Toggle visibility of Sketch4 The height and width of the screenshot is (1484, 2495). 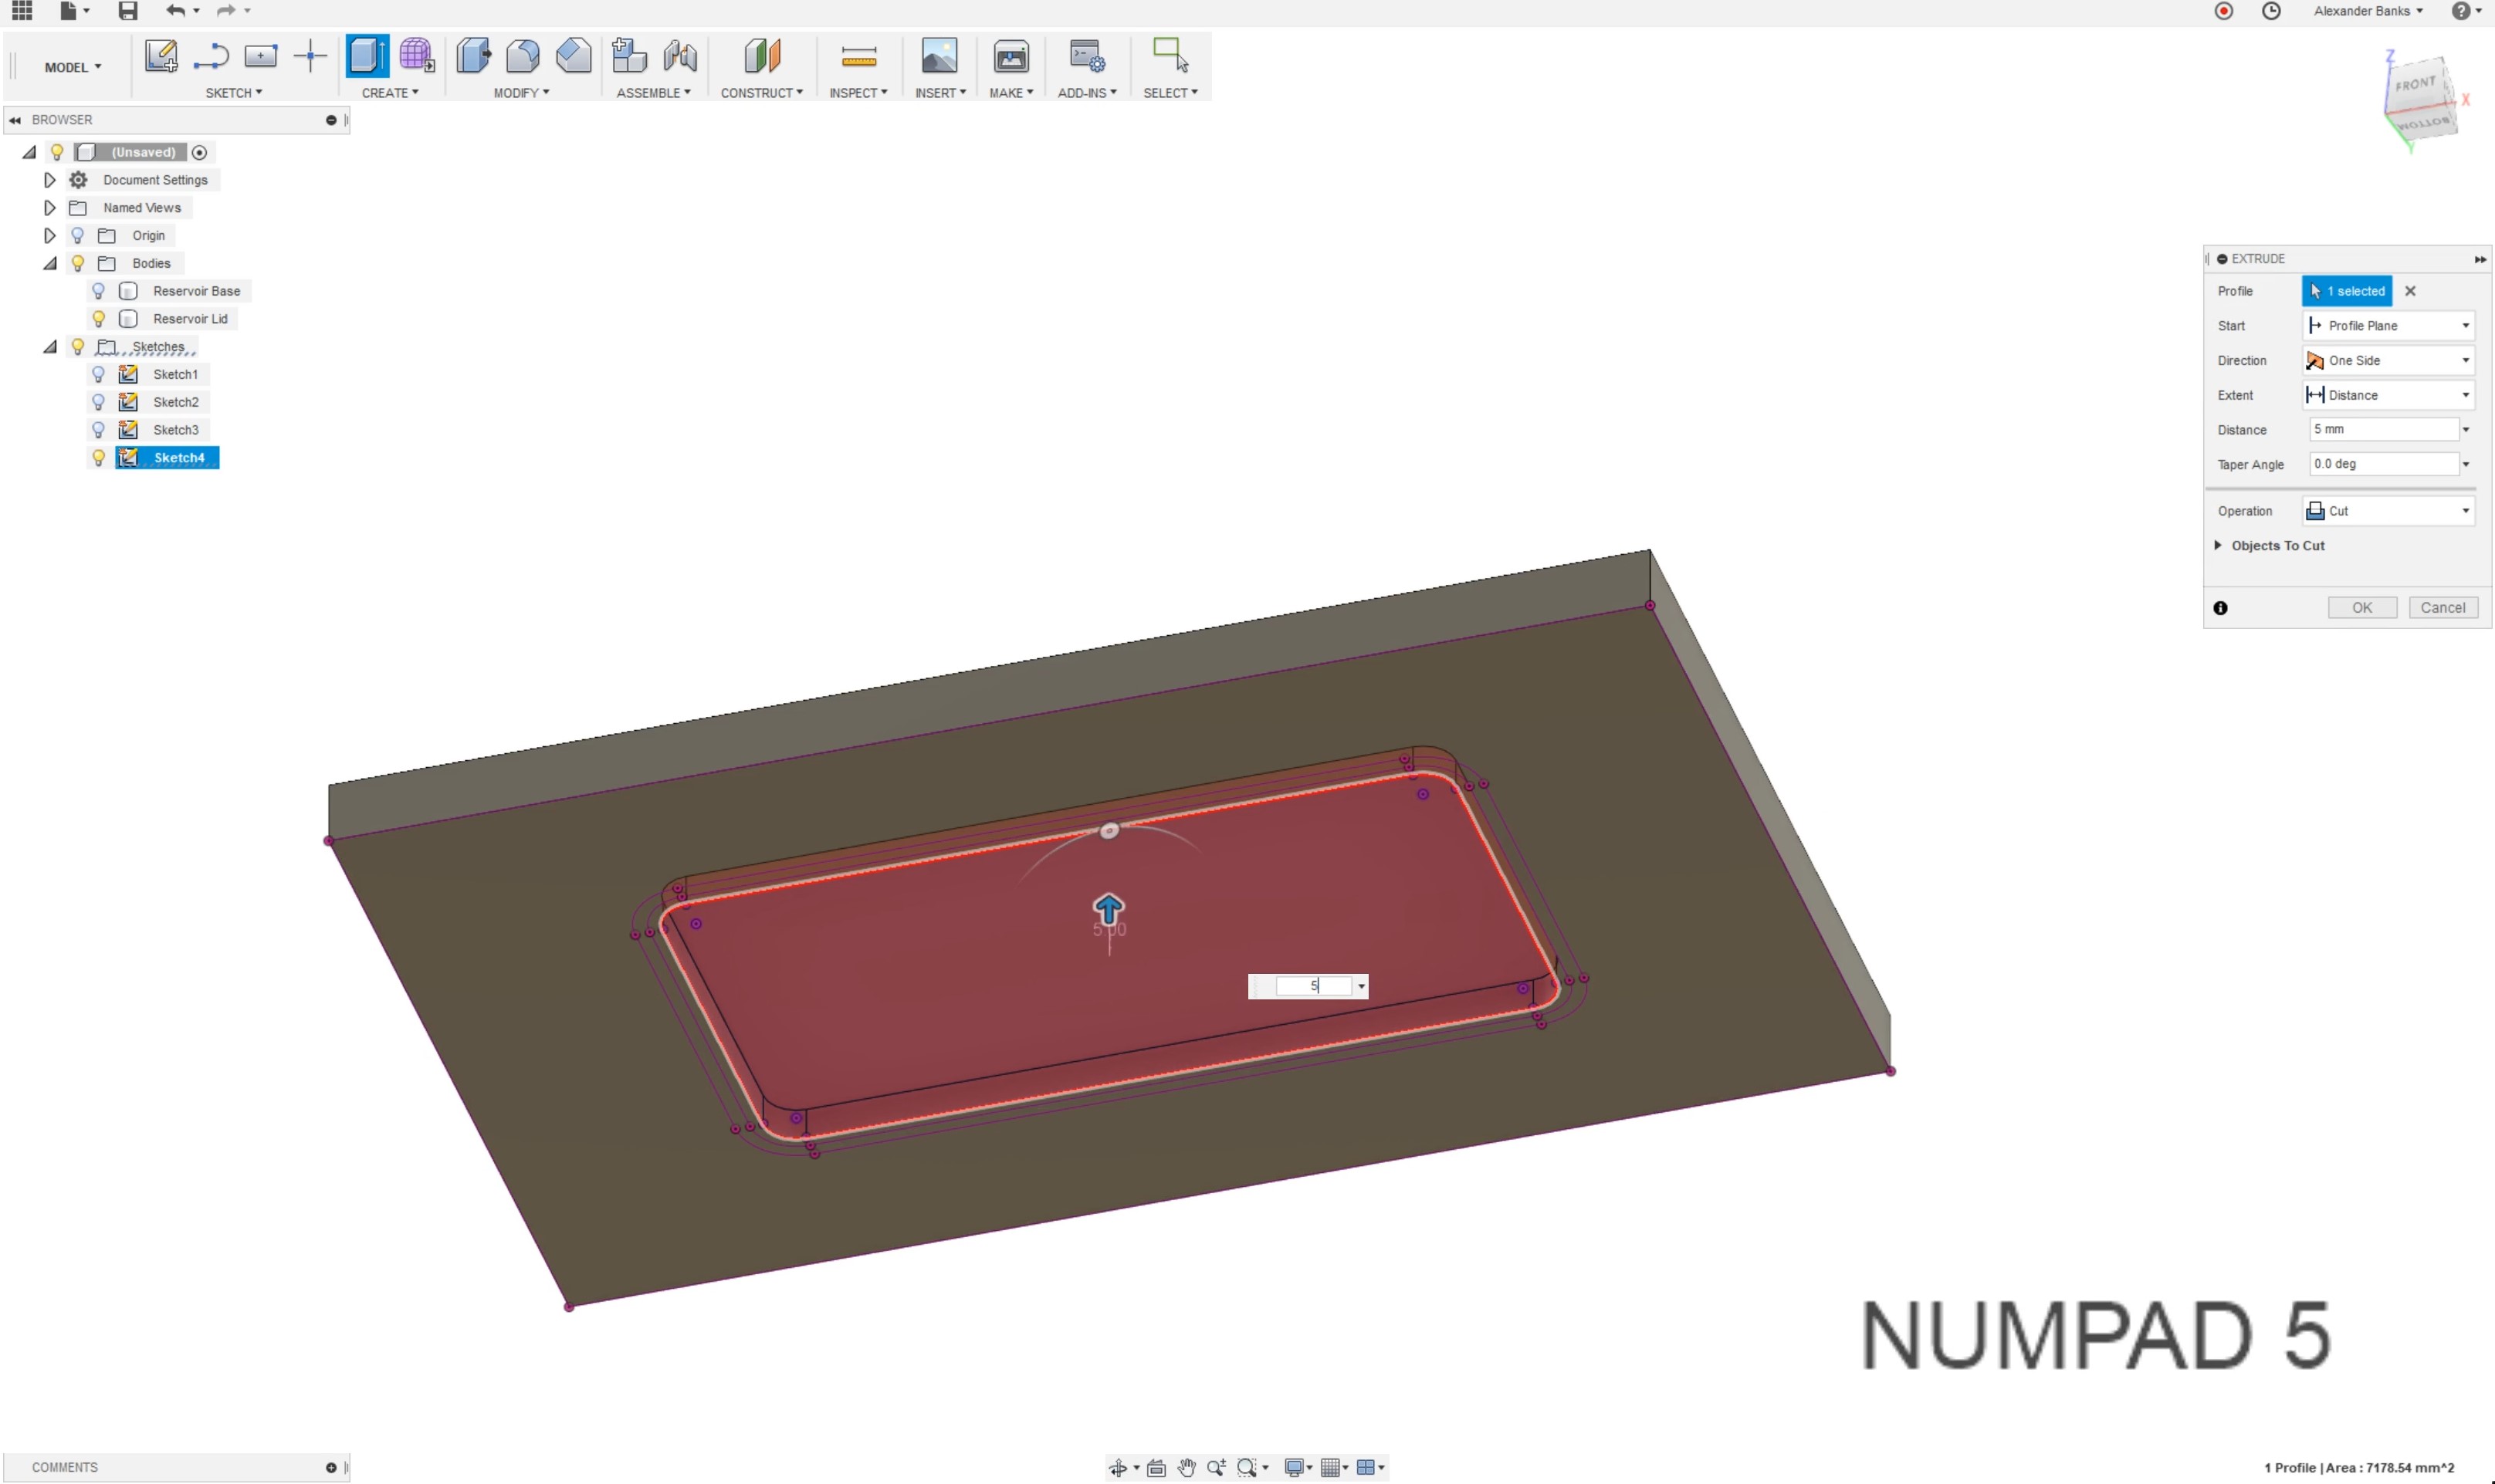coord(98,458)
